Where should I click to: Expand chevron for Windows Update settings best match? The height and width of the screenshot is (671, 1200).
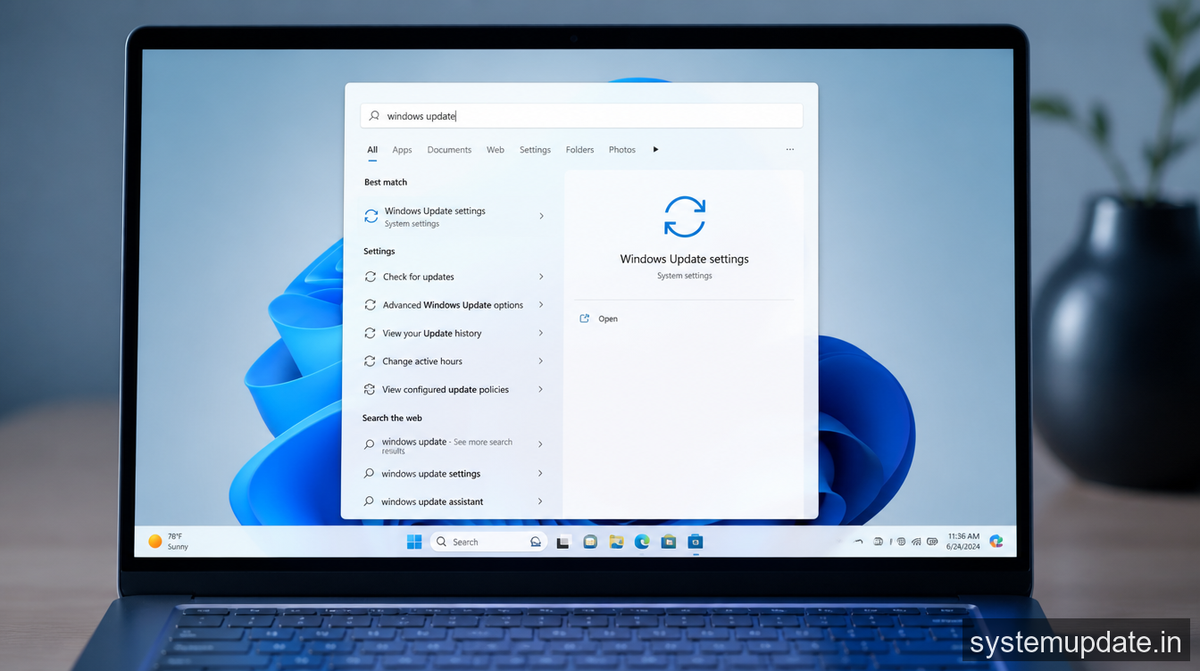tap(541, 216)
